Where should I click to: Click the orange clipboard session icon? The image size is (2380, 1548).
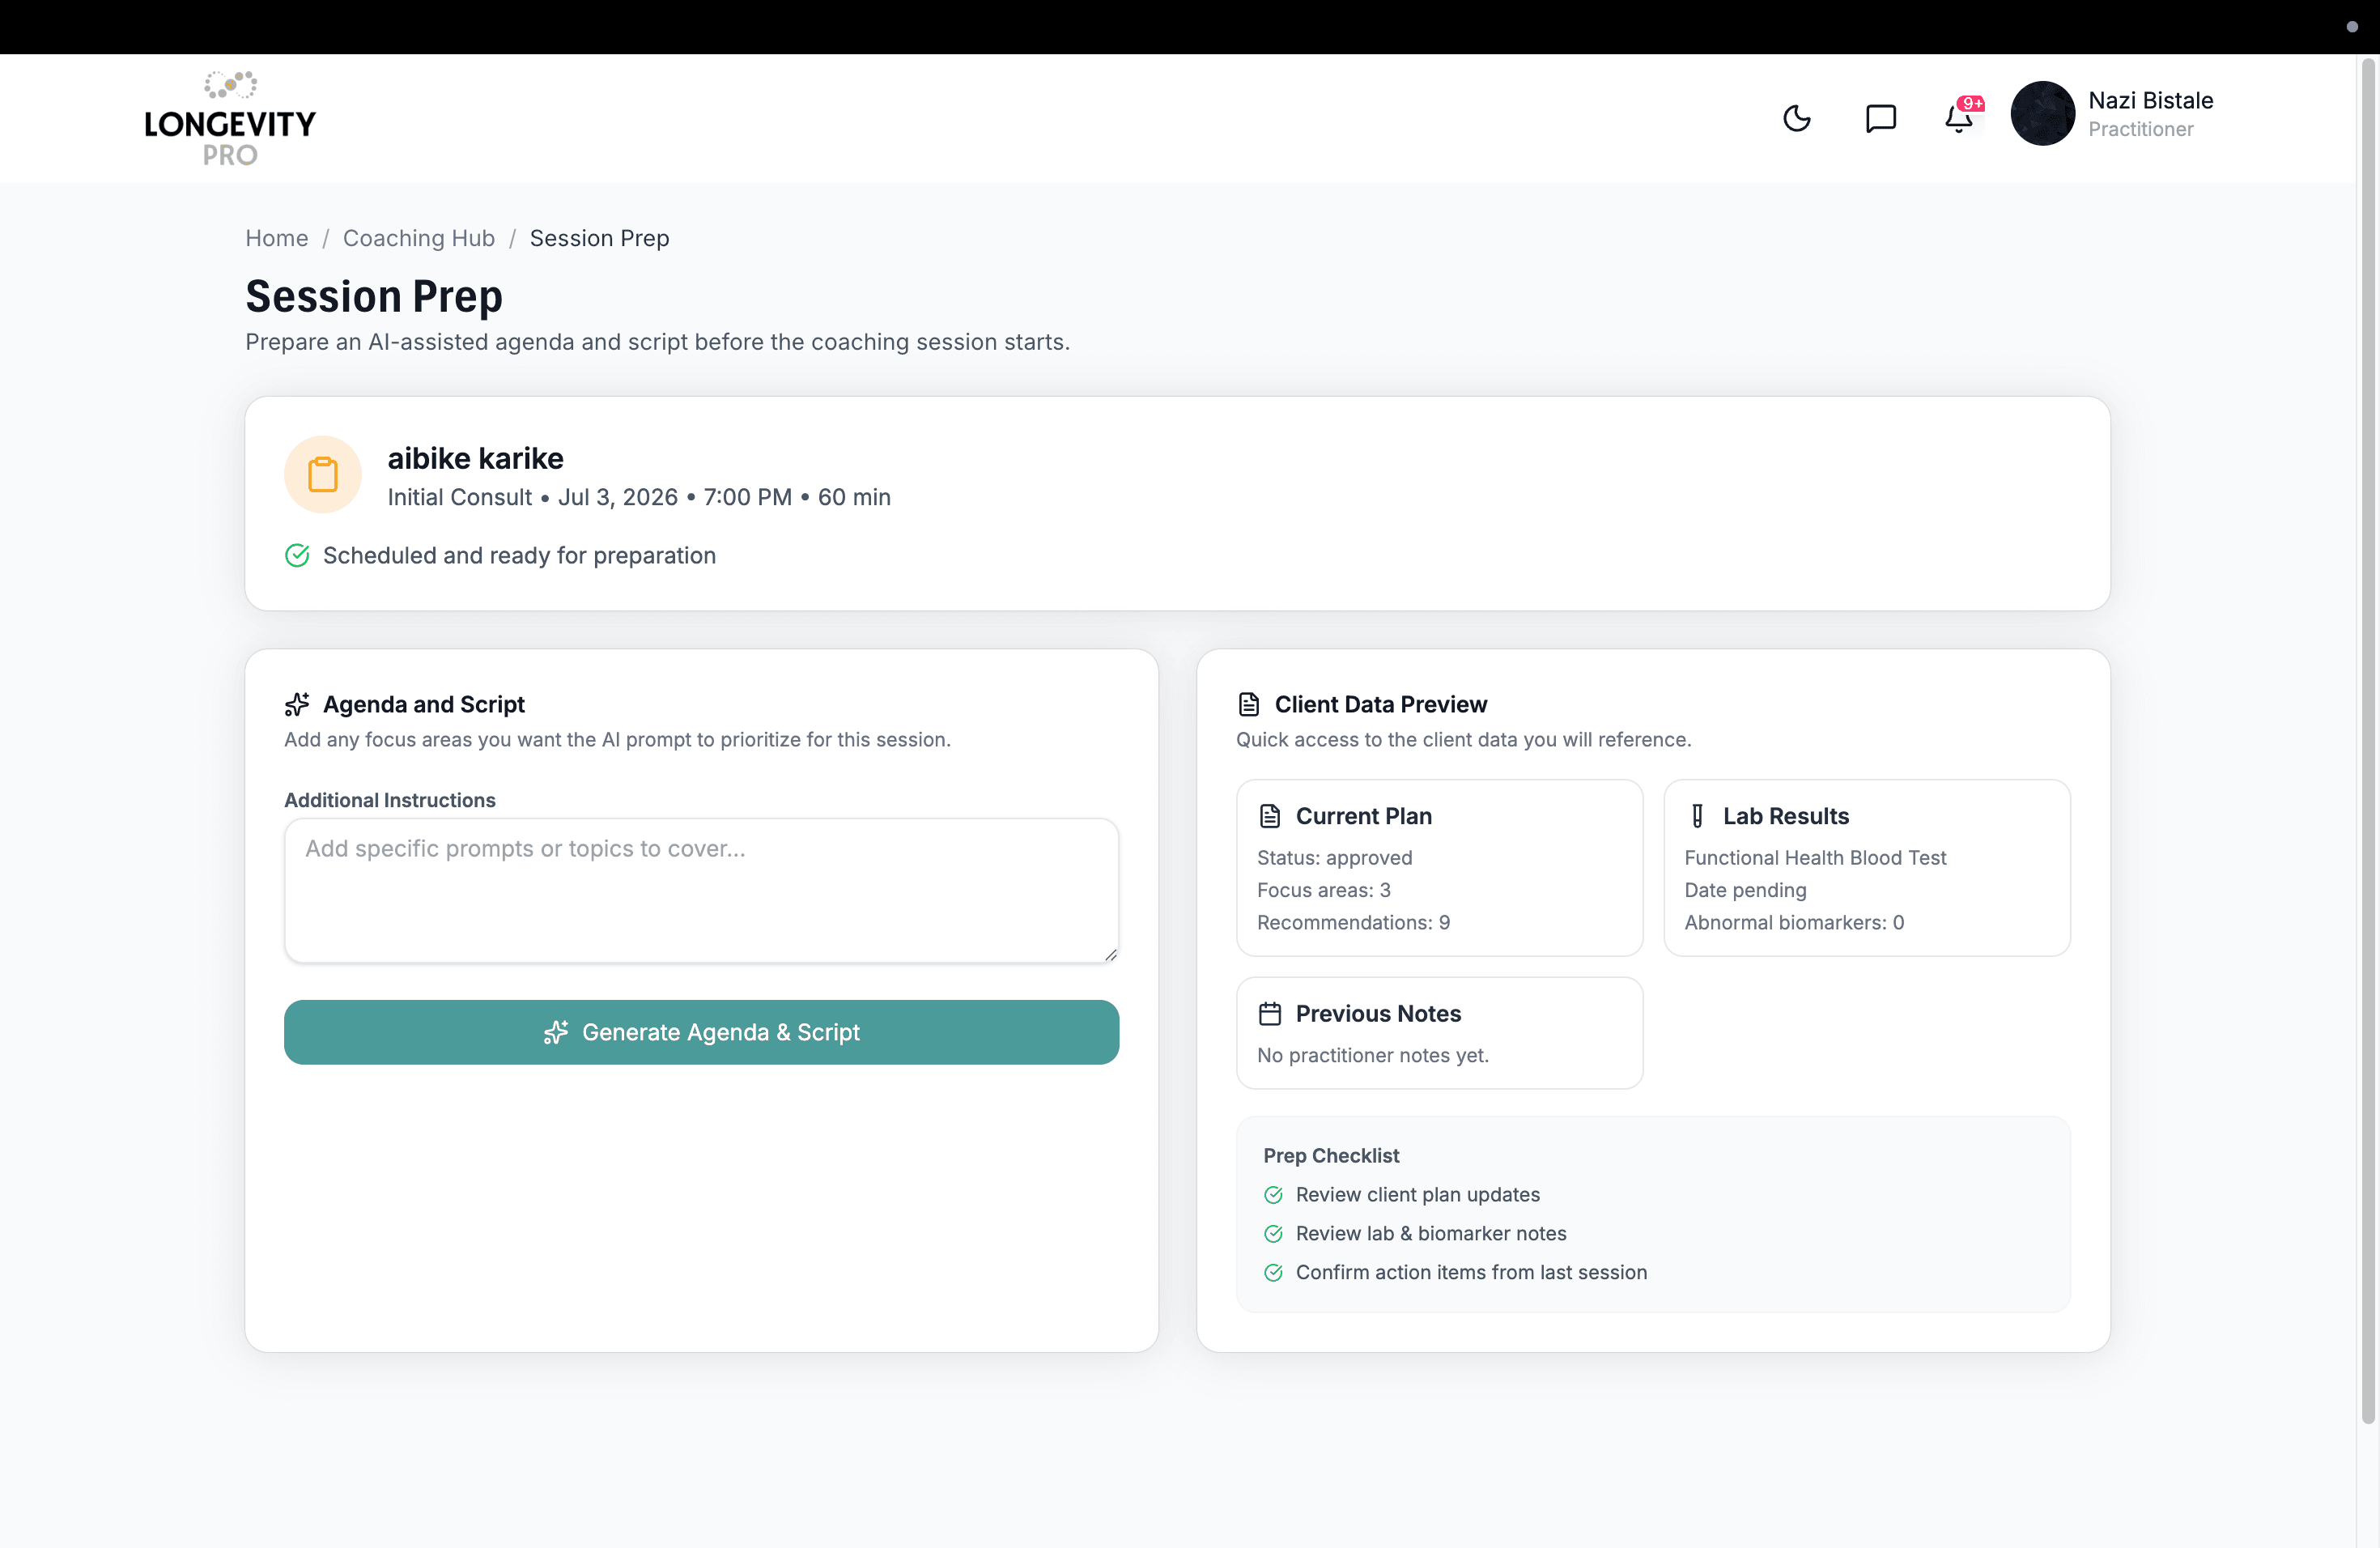coord(322,474)
